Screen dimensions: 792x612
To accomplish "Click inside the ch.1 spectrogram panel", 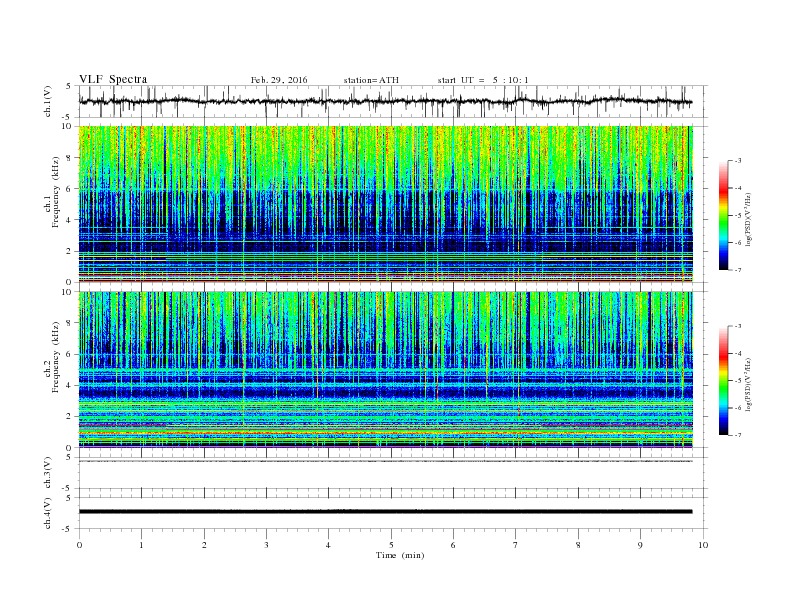I will click(x=385, y=204).
